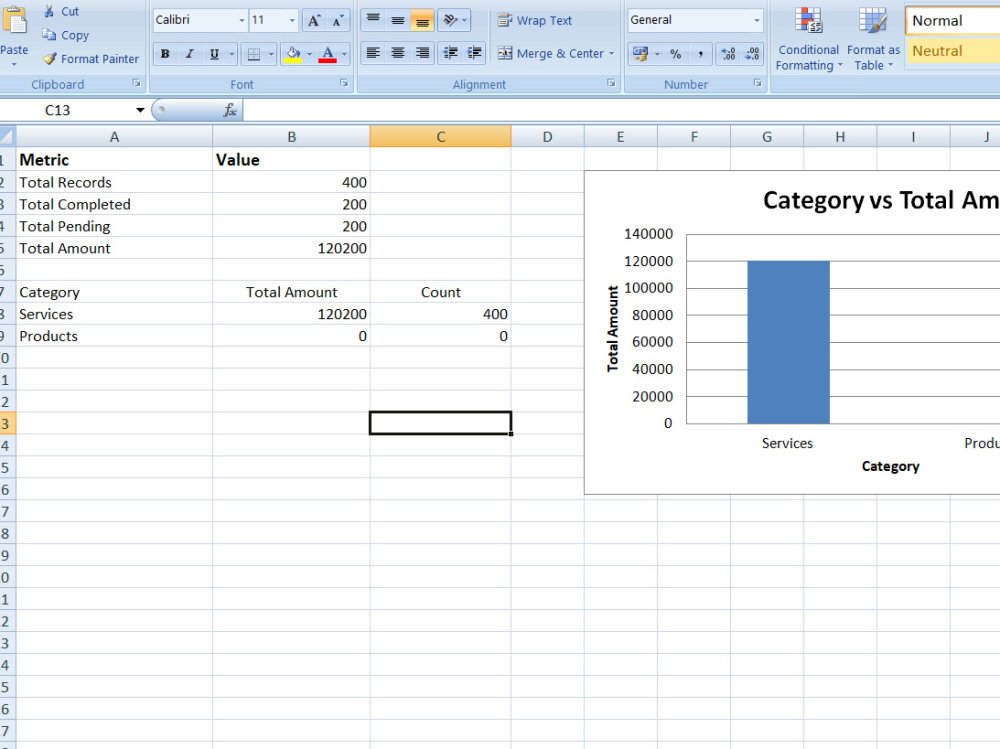Apply Comma Style
1000x749 pixels.
pos(700,54)
